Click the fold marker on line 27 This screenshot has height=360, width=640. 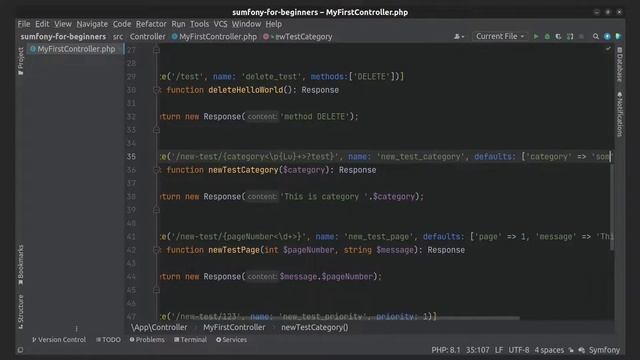click(x=156, y=50)
